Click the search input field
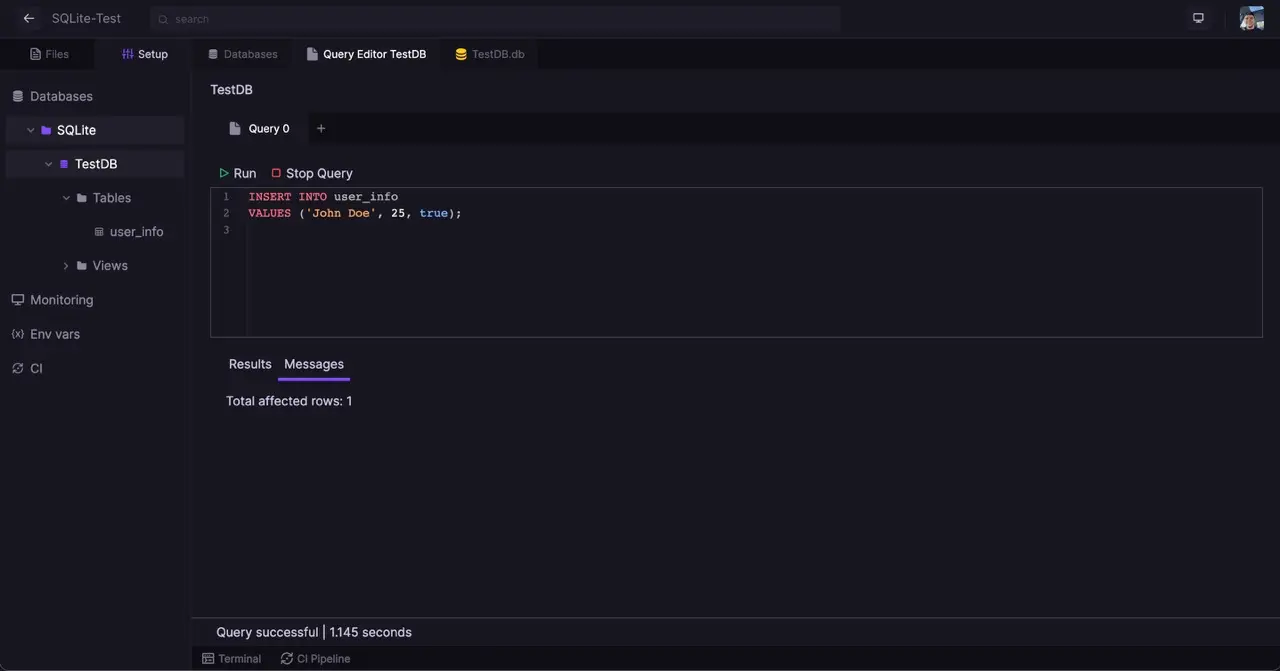The image size is (1280, 671). point(495,19)
